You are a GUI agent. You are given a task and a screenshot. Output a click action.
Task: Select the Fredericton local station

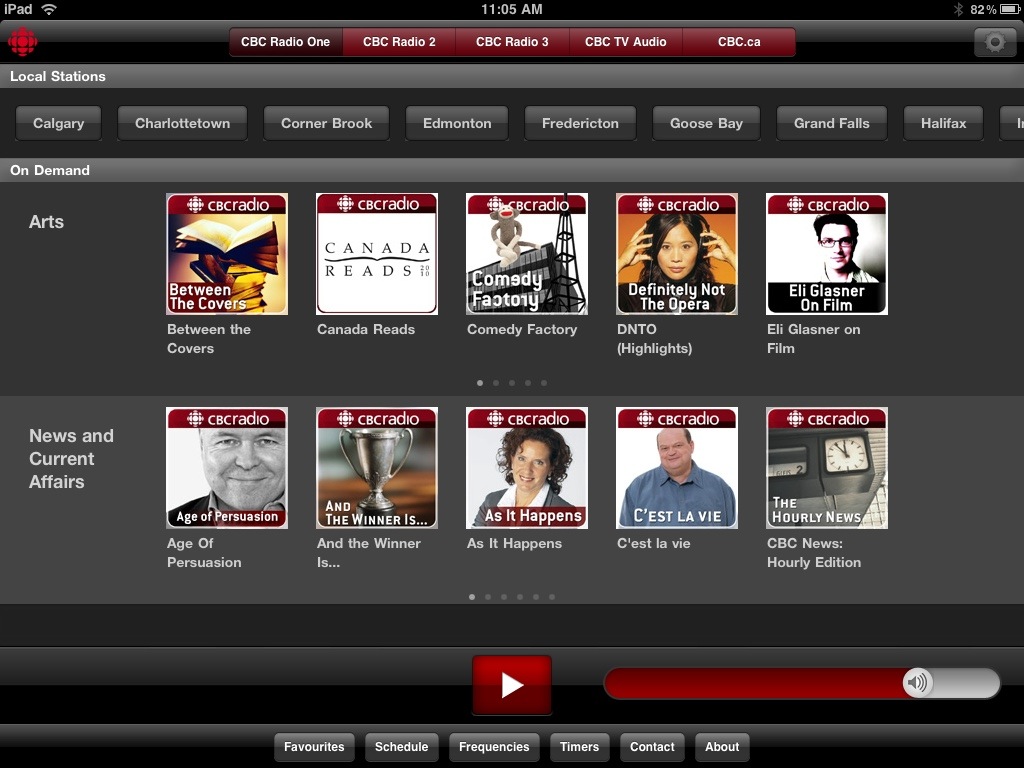tap(580, 123)
